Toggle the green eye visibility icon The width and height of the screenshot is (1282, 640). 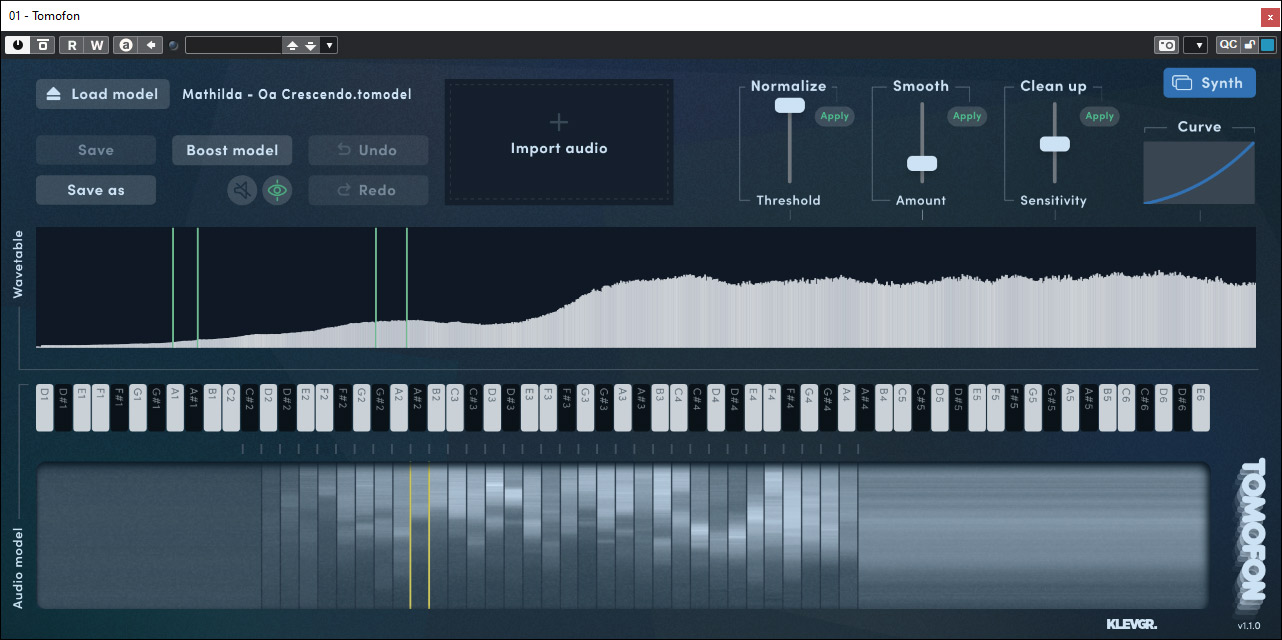pyautogui.click(x=277, y=190)
